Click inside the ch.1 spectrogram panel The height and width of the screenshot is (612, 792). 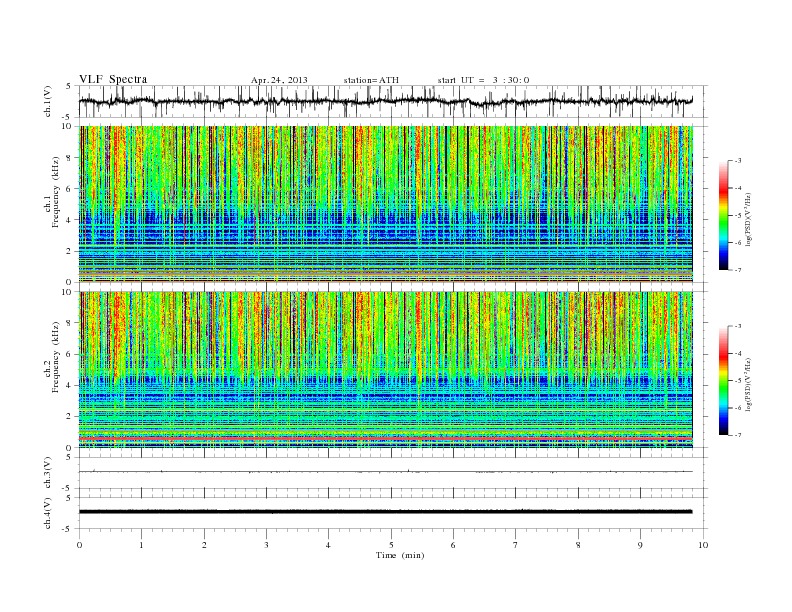pyautogui.click(x=385, y=204)
